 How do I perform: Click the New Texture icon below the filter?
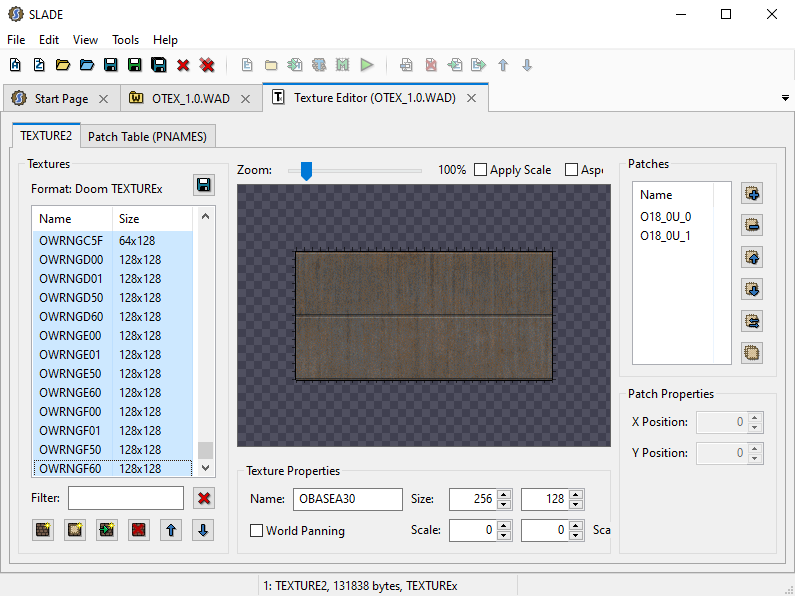pos(43,530)
